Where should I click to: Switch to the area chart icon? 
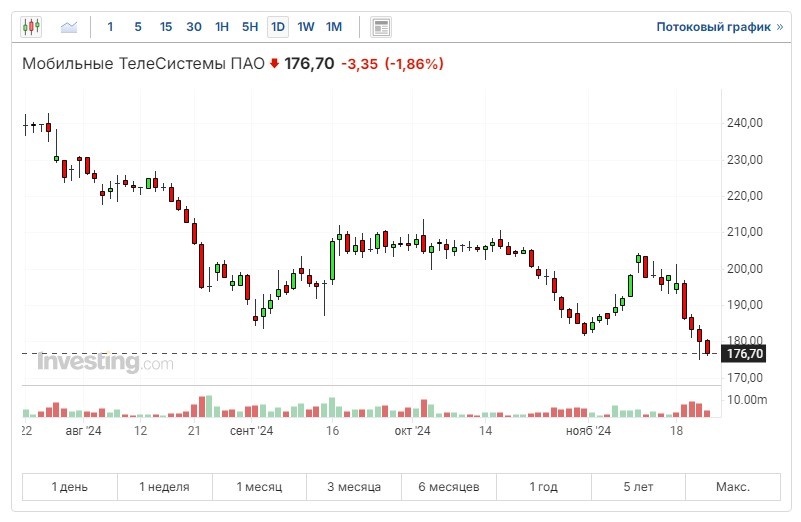(x=69, y=27)
